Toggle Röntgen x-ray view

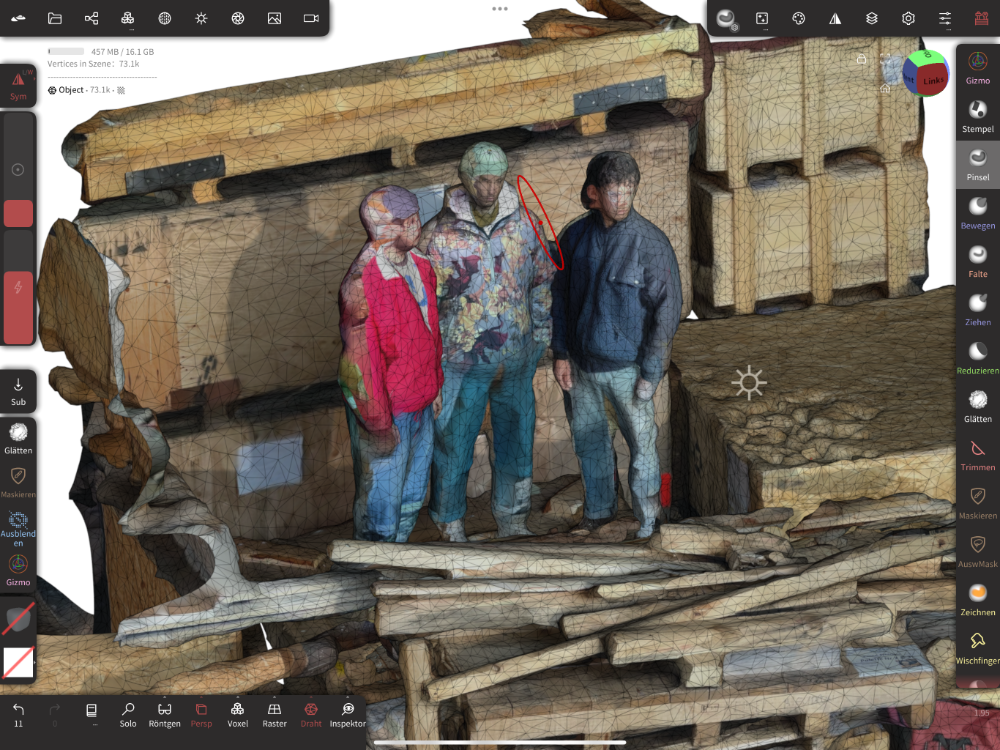click(x=164, y=714)
